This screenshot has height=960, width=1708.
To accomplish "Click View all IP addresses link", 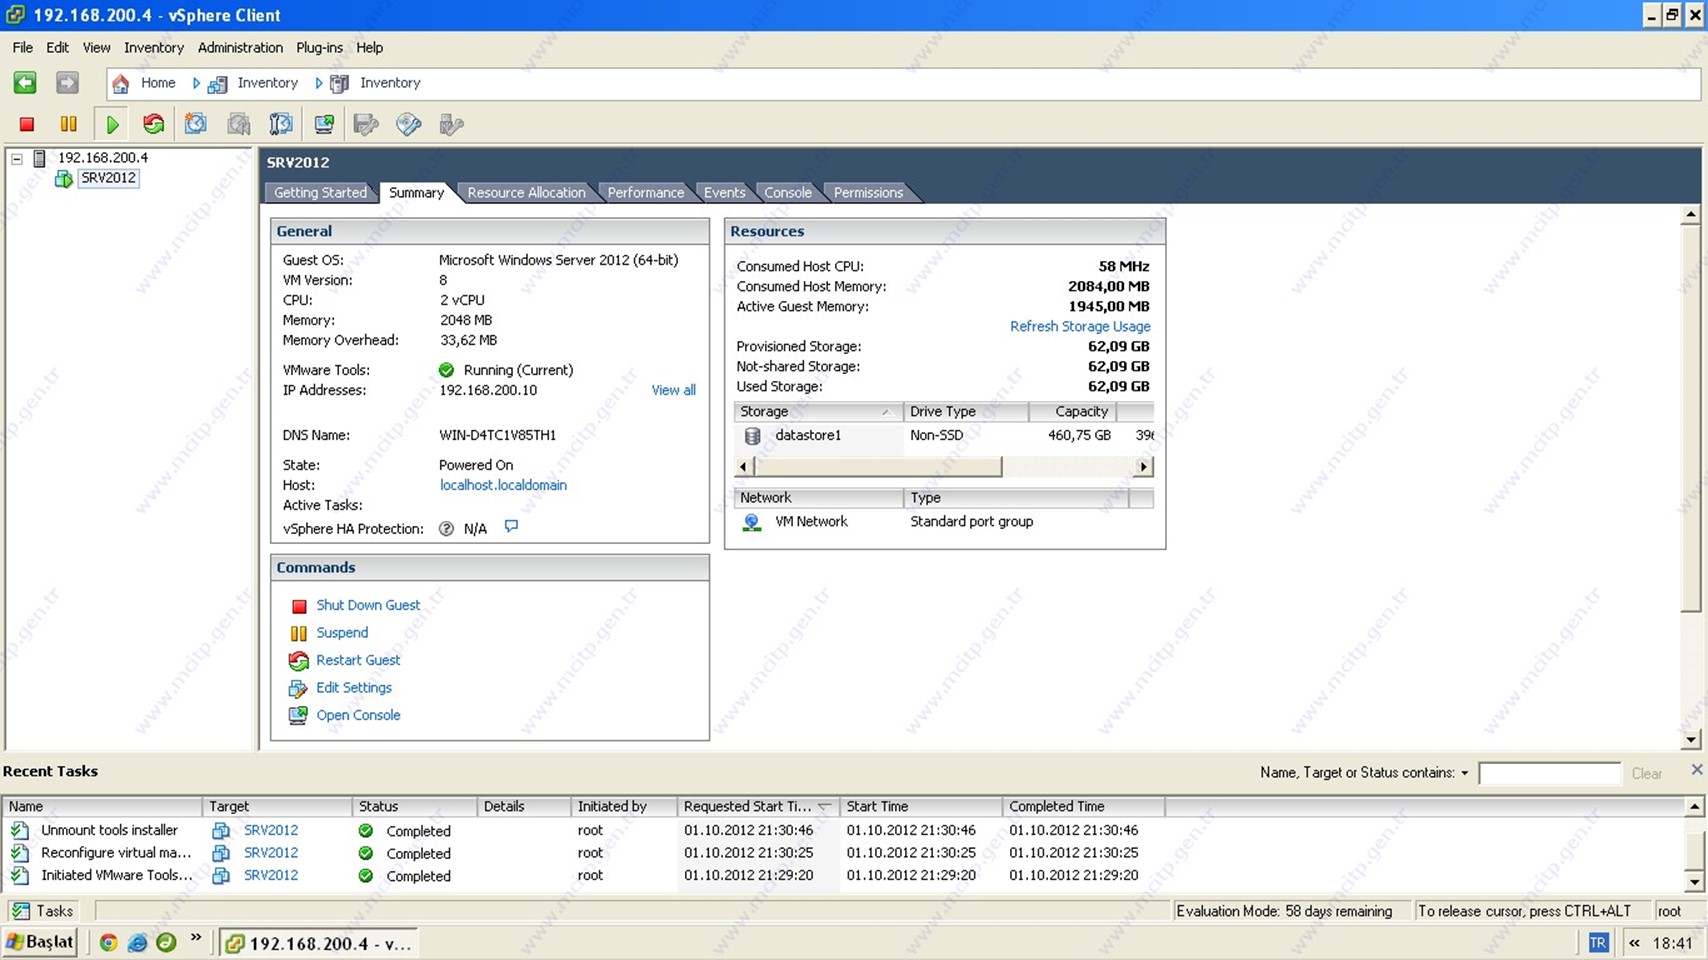I will coord(673,390).
